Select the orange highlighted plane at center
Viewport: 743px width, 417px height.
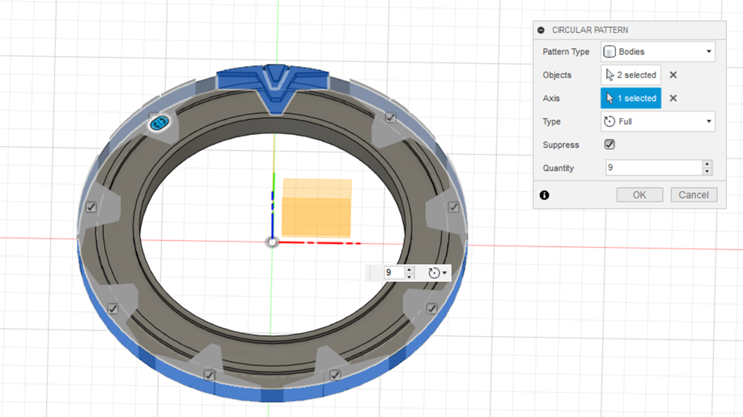[317, 208]
